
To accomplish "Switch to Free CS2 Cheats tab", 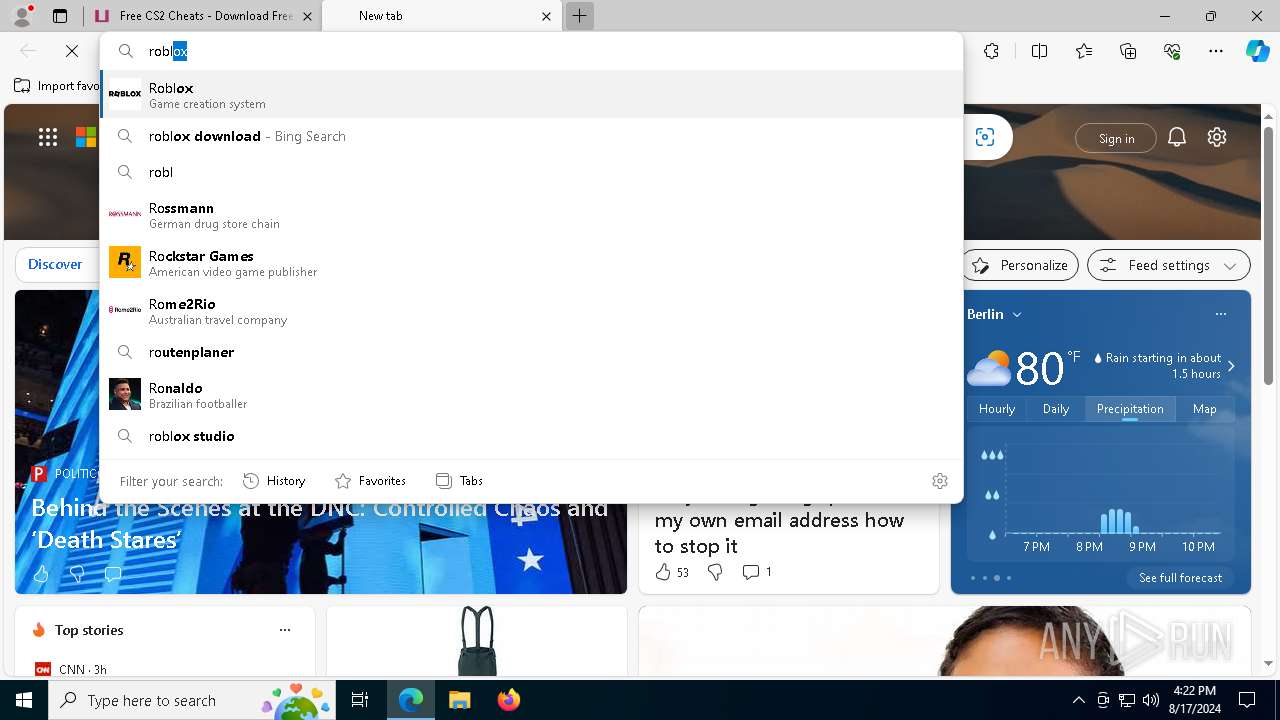I will (203, 16).
